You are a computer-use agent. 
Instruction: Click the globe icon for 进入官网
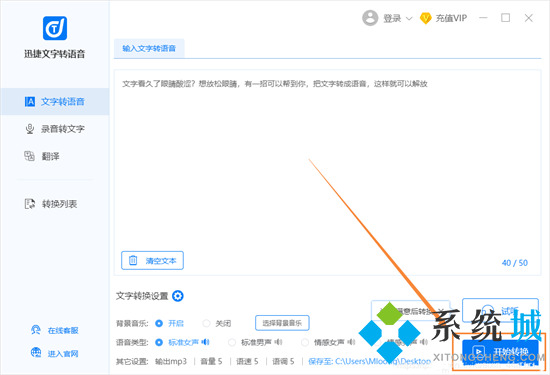coord(36,353)
